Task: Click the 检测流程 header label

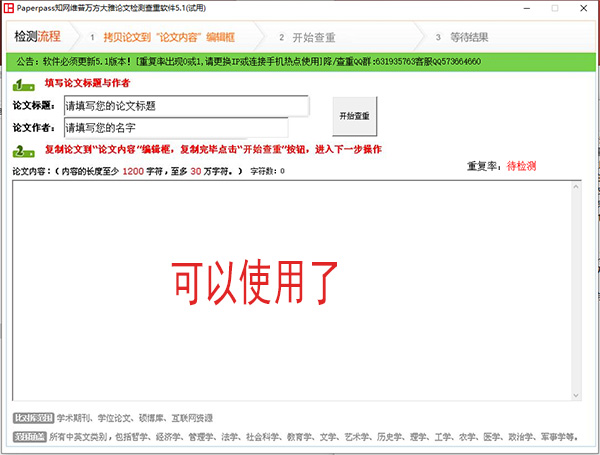Action: (x=38, y=36)
